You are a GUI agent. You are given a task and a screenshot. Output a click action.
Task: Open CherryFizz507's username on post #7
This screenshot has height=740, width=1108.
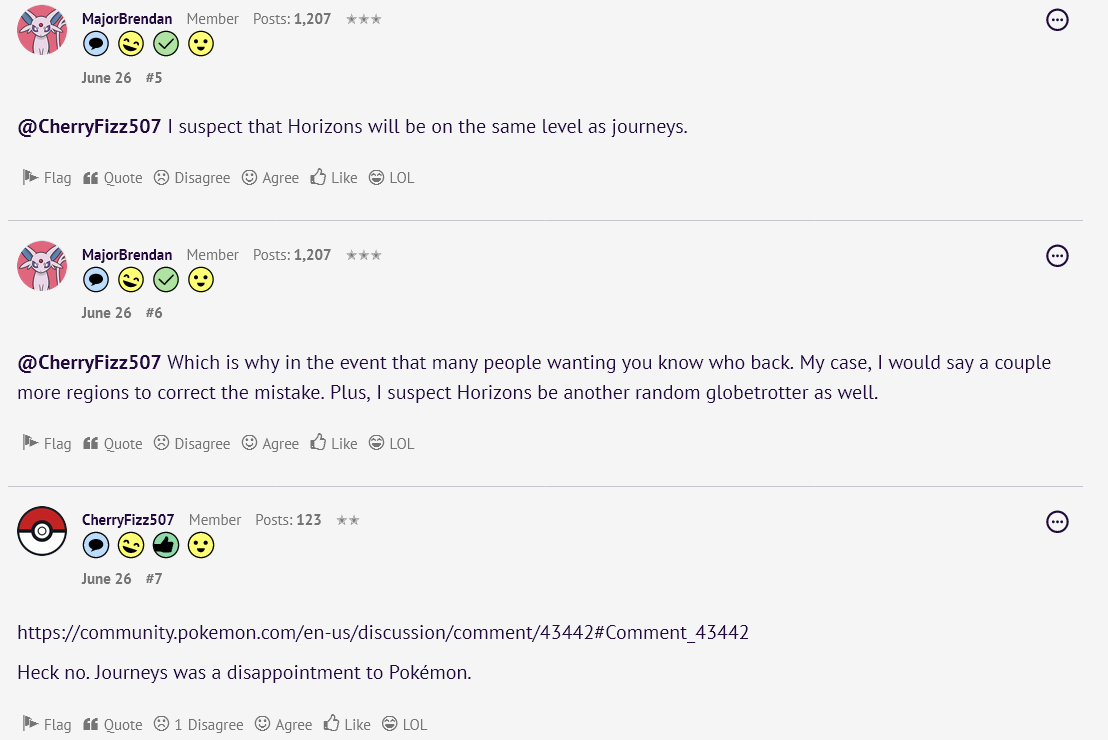tap(128, 520)
